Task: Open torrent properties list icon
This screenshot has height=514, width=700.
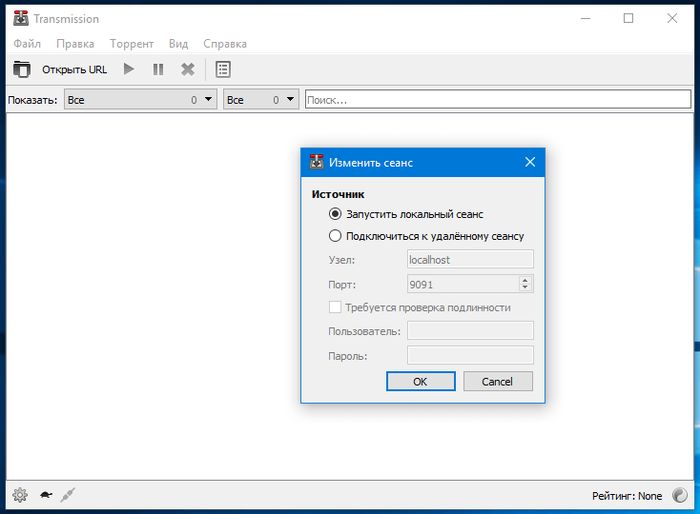Action: (x=223, y=69)
